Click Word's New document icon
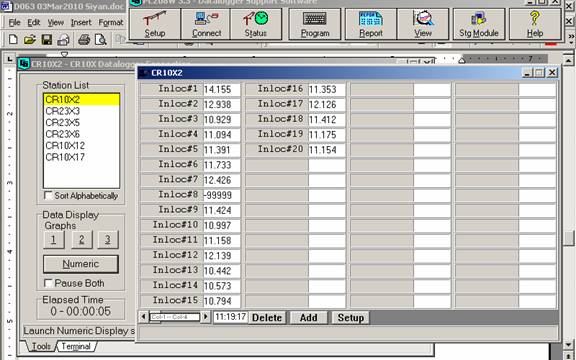The width and height of the screenshot is (576, 360). click(x=13, y=39)
